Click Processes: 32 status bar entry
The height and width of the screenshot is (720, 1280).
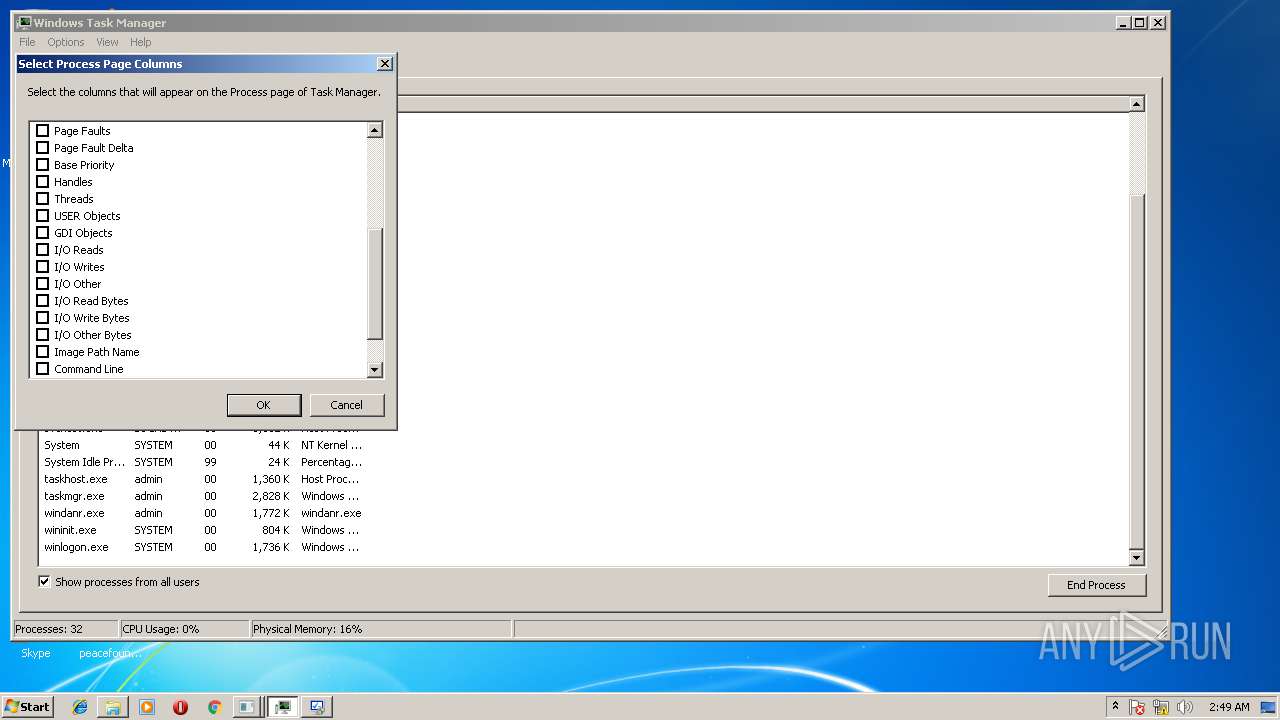(65, 629)
